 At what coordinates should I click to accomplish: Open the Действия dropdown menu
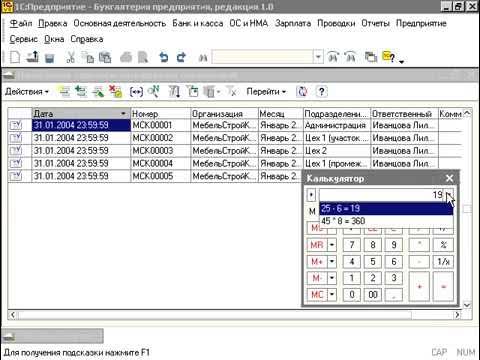pos(27,92)
